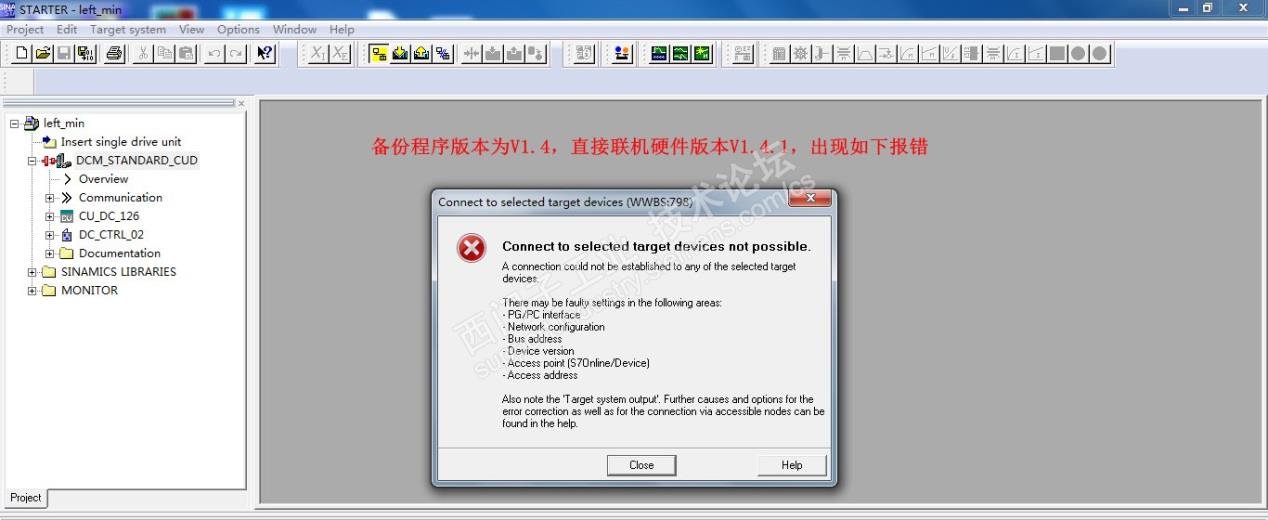
Task: Click the Load project to PG icon
Action: pyautogui.click(x=421, y=54)
